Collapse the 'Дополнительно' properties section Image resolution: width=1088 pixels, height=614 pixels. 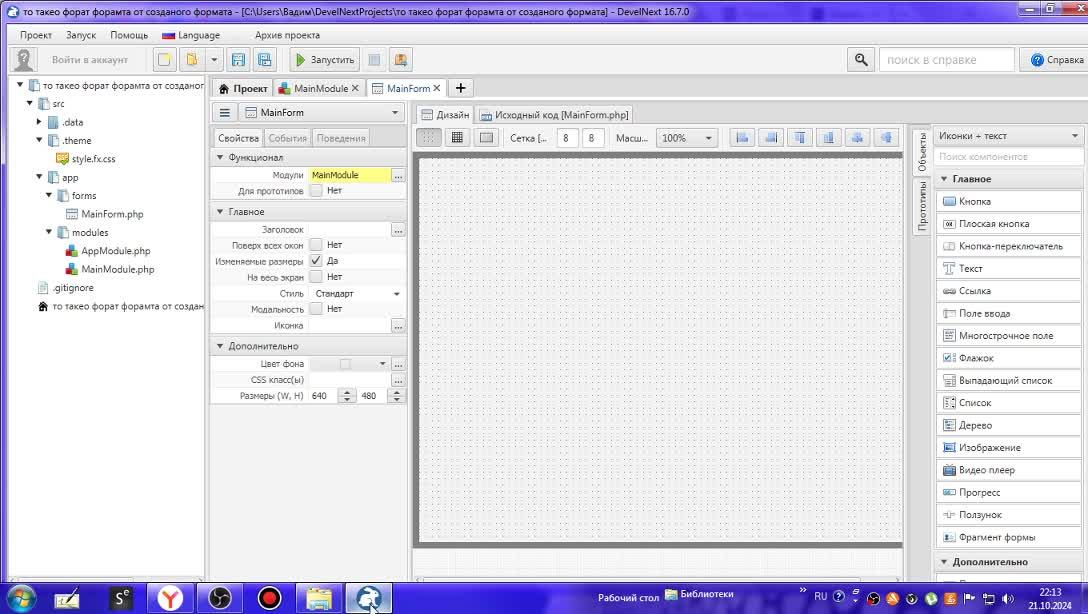pos(220,346)
